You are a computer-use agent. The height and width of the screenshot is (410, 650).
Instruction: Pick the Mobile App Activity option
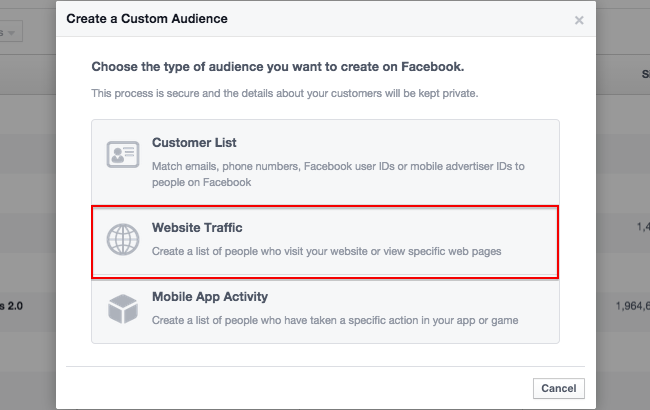[x=325, y=311]
